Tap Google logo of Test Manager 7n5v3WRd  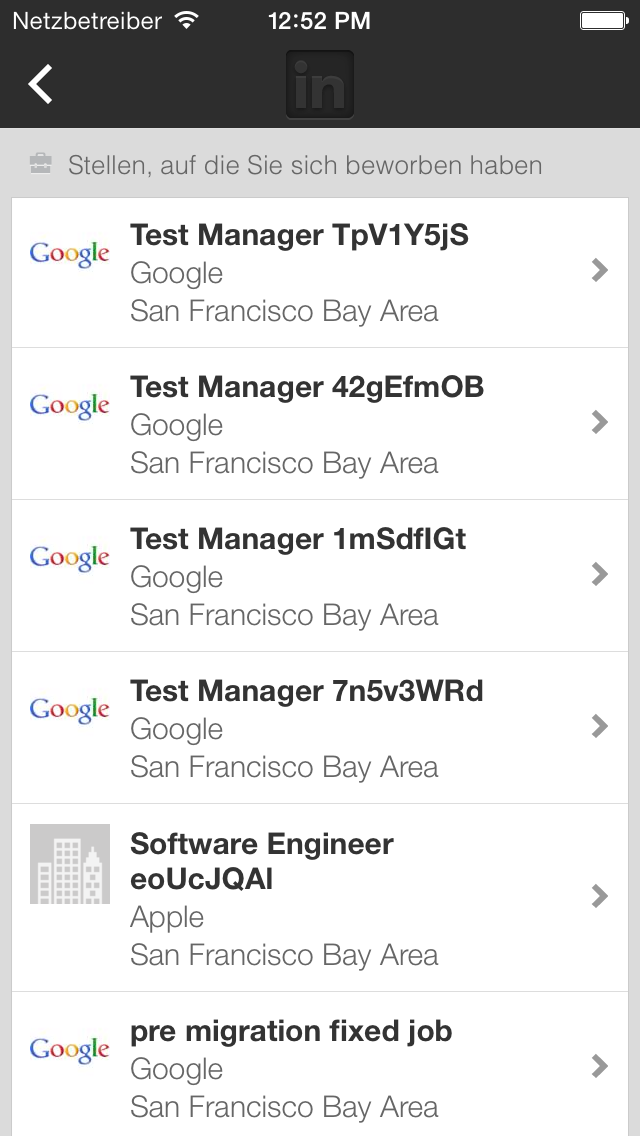[x=70, y=711]
